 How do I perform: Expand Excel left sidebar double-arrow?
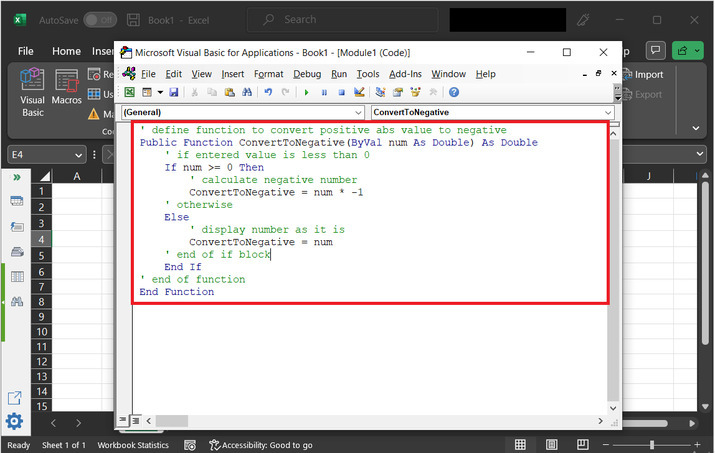17,177
